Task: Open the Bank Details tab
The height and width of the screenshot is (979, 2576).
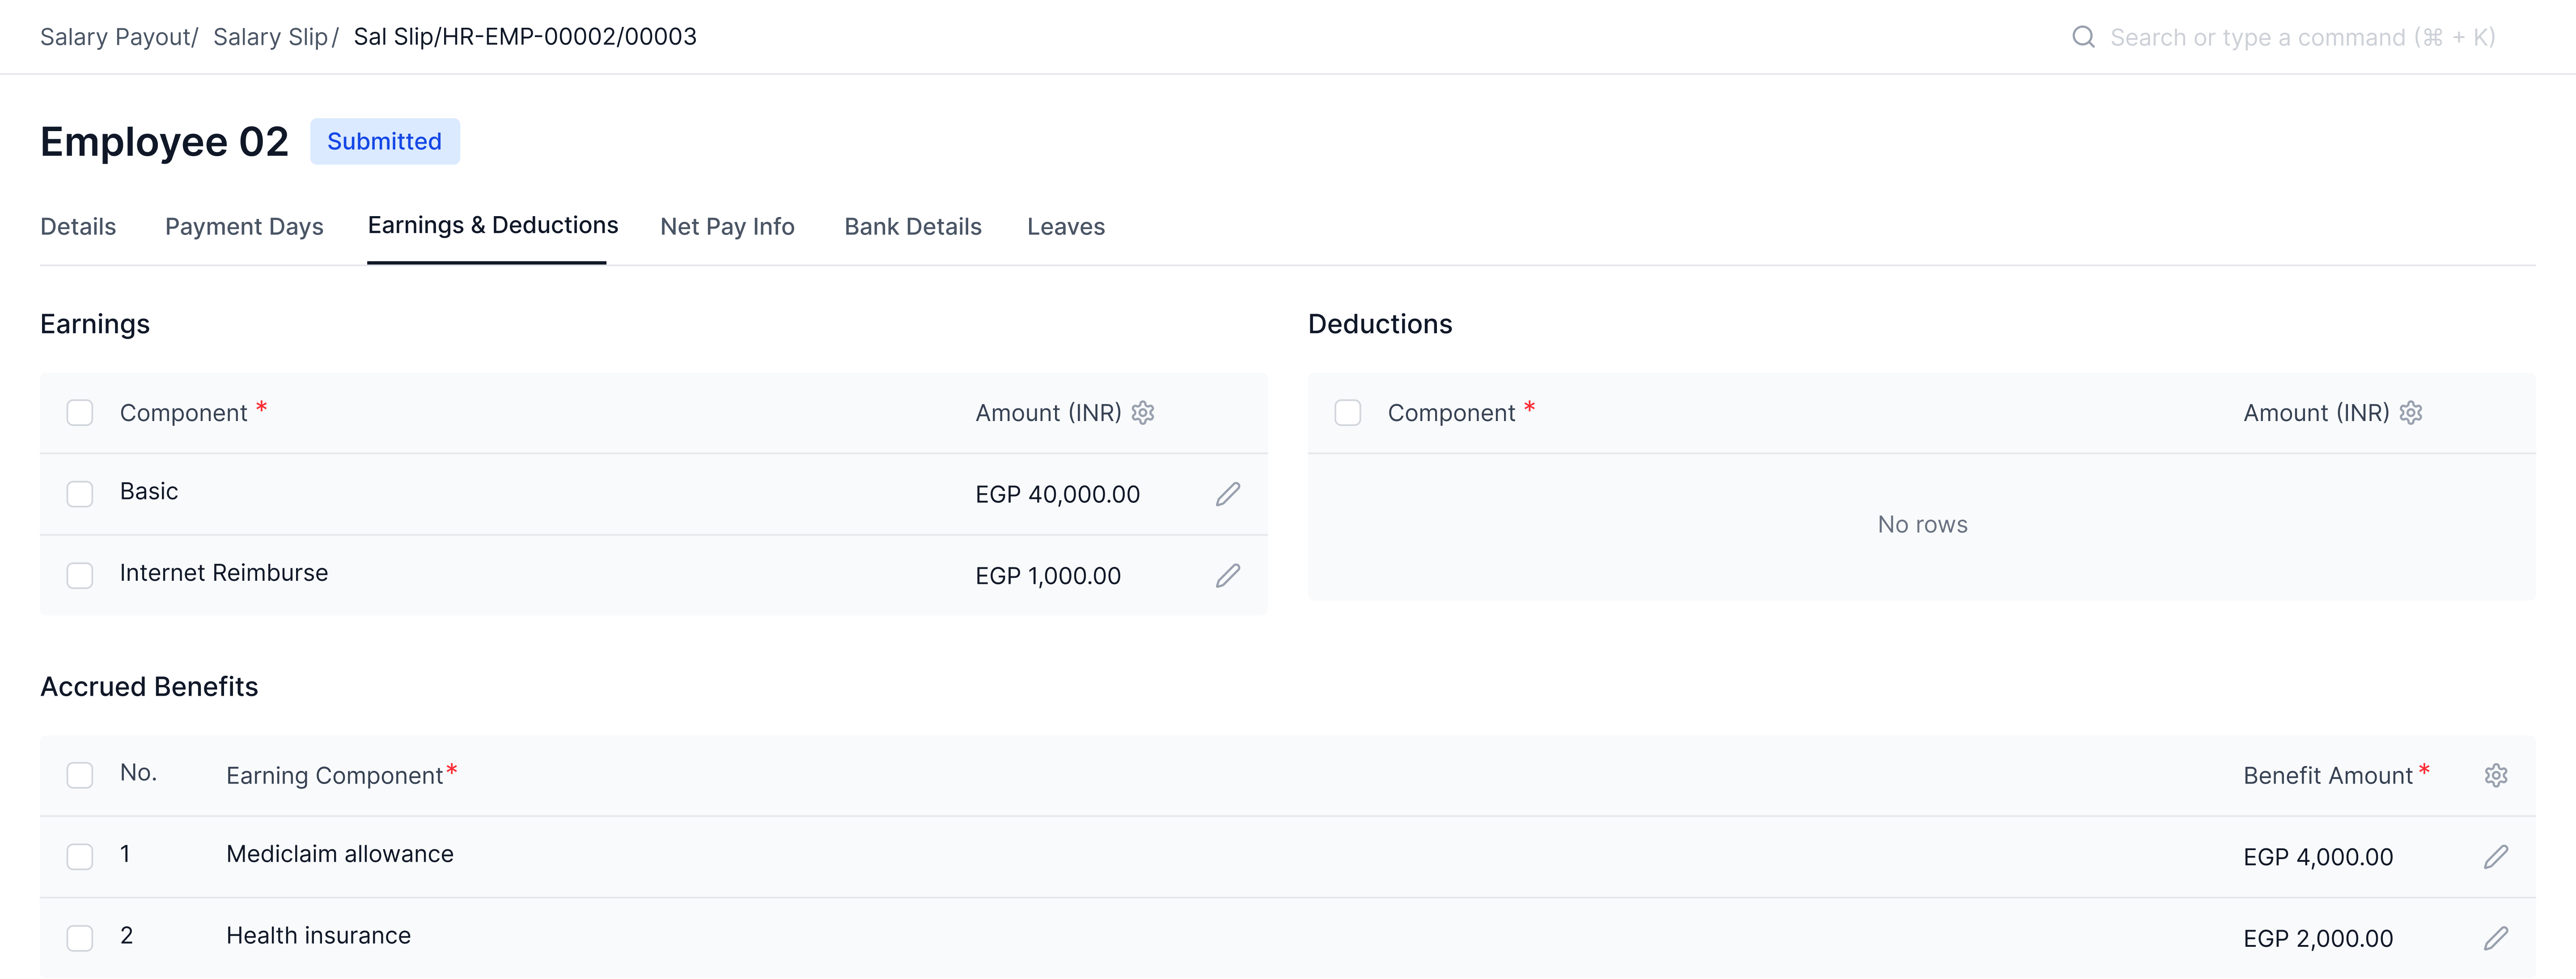Action: (912, 227)
